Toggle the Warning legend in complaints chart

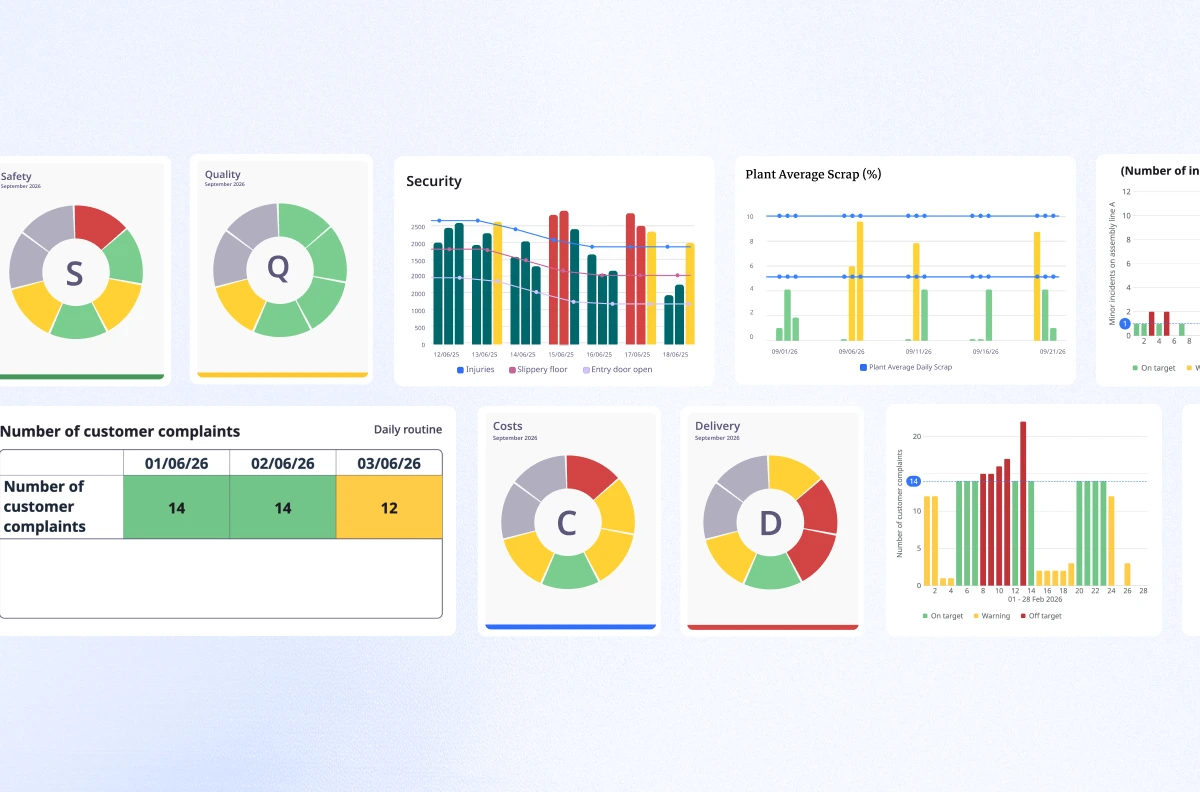pos(992,616)
